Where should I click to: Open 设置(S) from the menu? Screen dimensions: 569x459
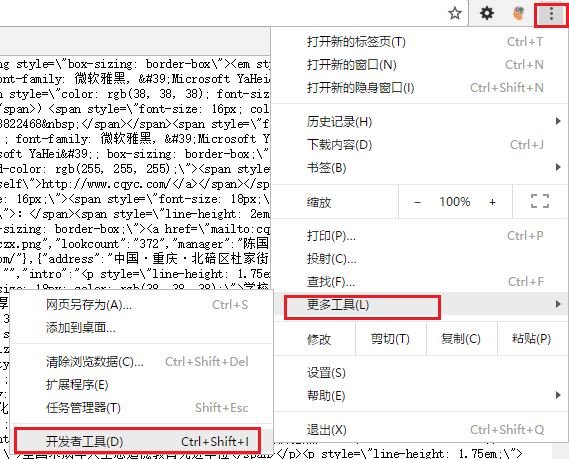pyautogui.click(x=417, y=372)
